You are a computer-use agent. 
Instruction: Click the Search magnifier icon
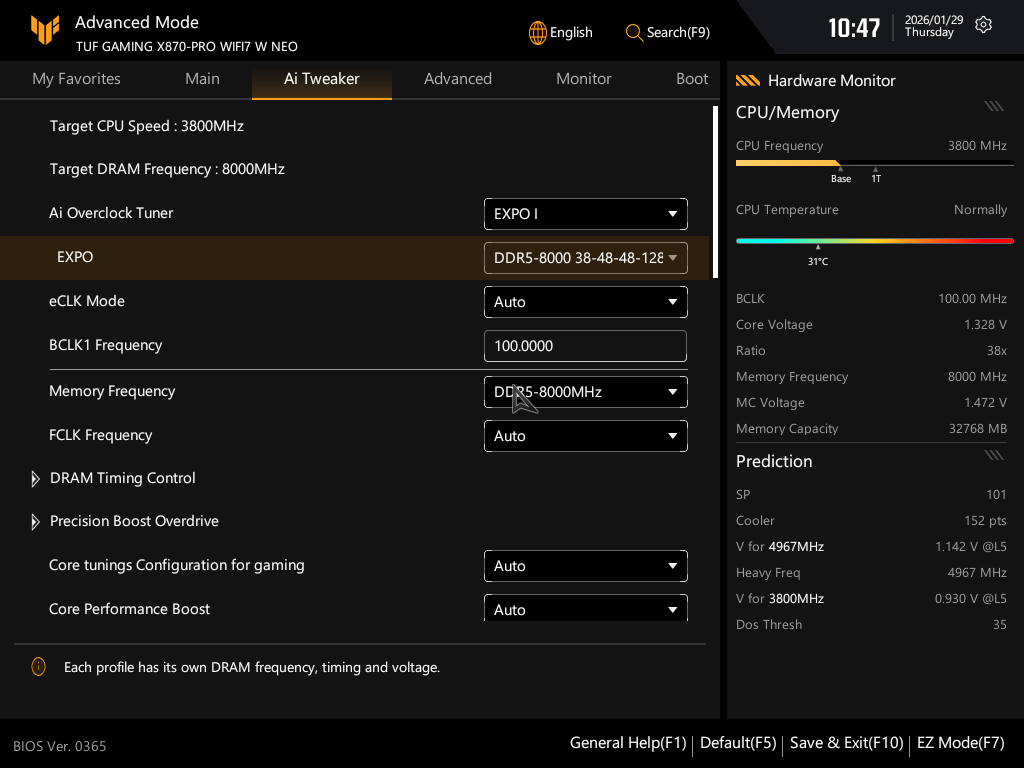click(x=634, y=32)
